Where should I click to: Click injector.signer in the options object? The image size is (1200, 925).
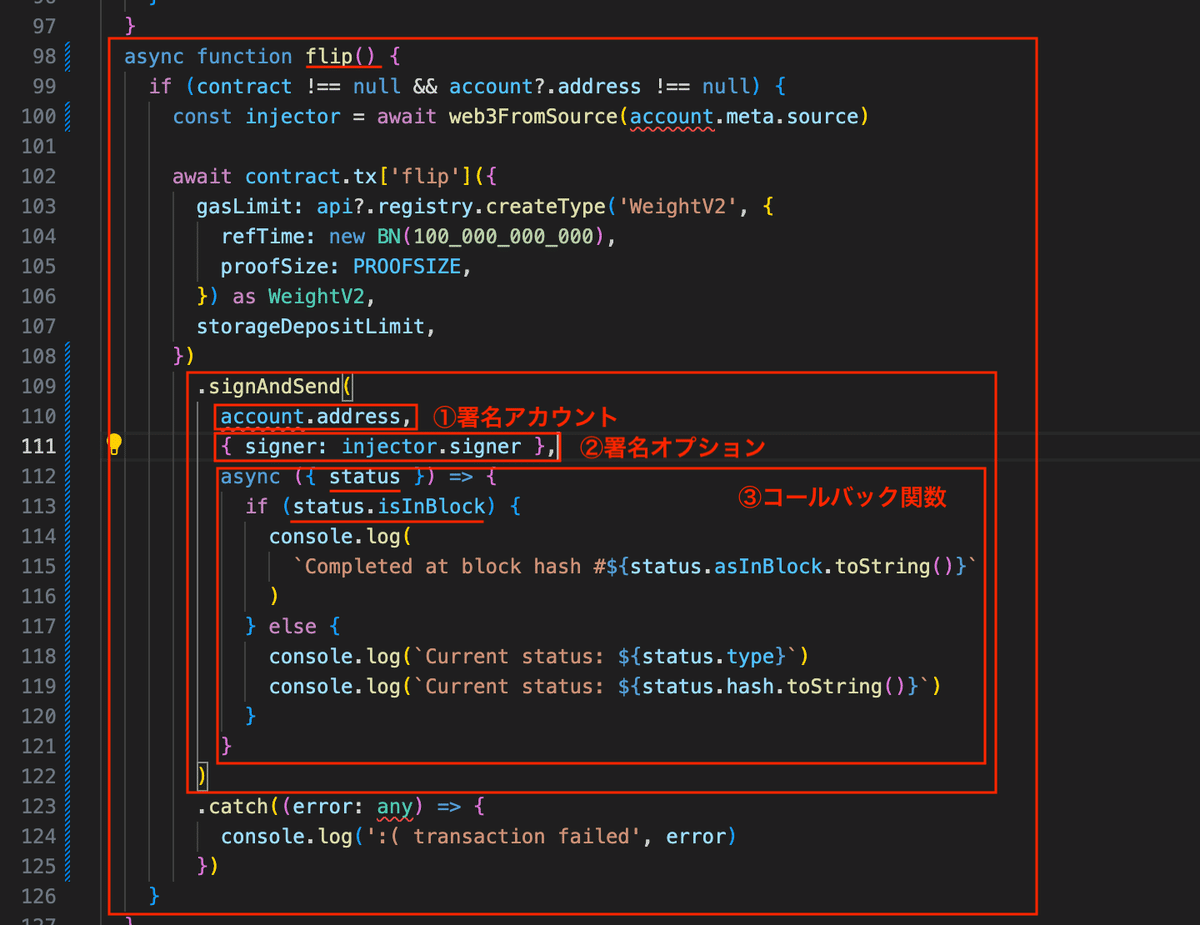tap(431, 446)
